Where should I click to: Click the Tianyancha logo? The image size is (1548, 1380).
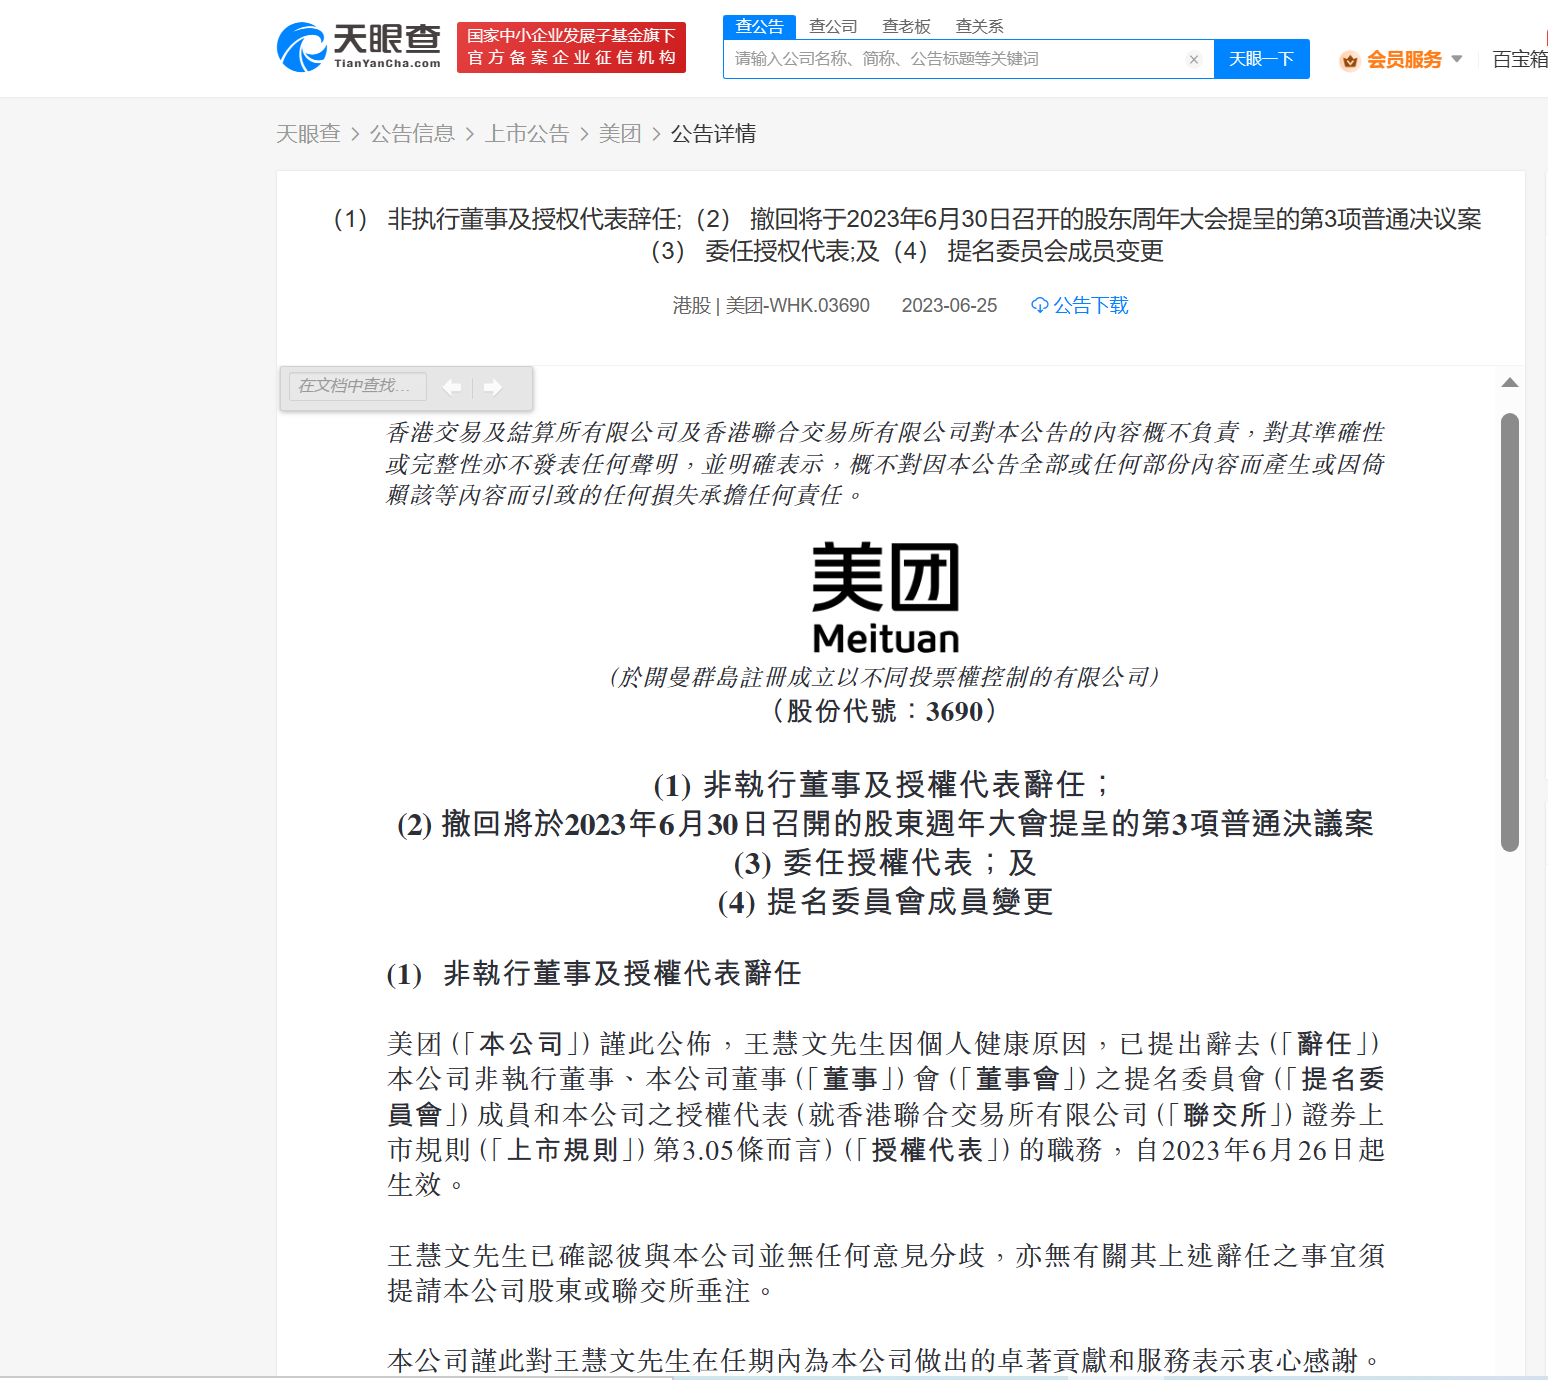[358, 47]
